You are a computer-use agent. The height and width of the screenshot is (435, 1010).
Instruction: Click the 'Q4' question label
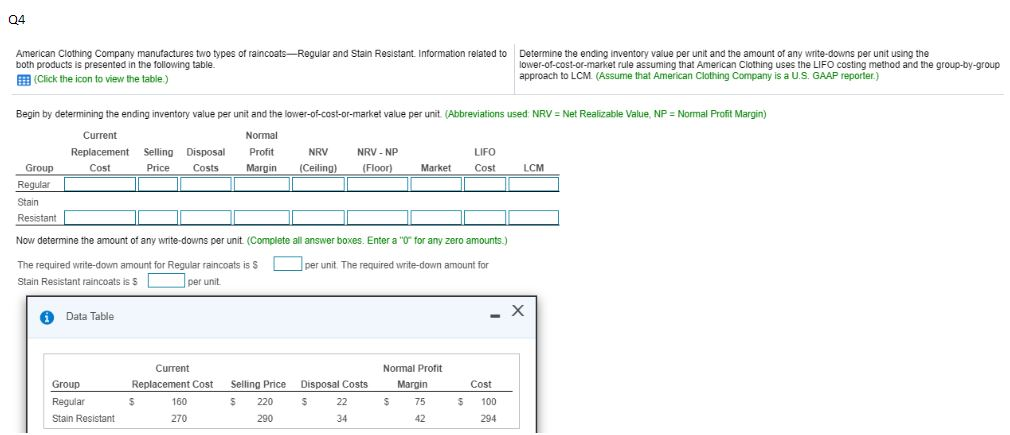tap(17, 19)
